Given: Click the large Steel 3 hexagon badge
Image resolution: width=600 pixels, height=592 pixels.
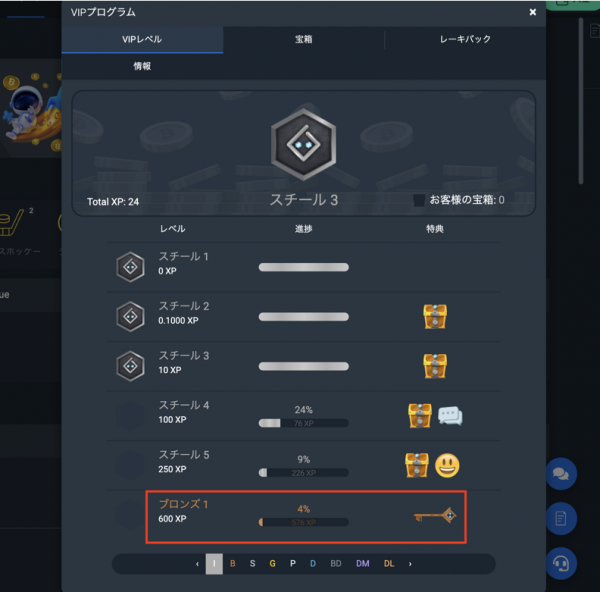Looking at the screenshot, I should [303, 144].
